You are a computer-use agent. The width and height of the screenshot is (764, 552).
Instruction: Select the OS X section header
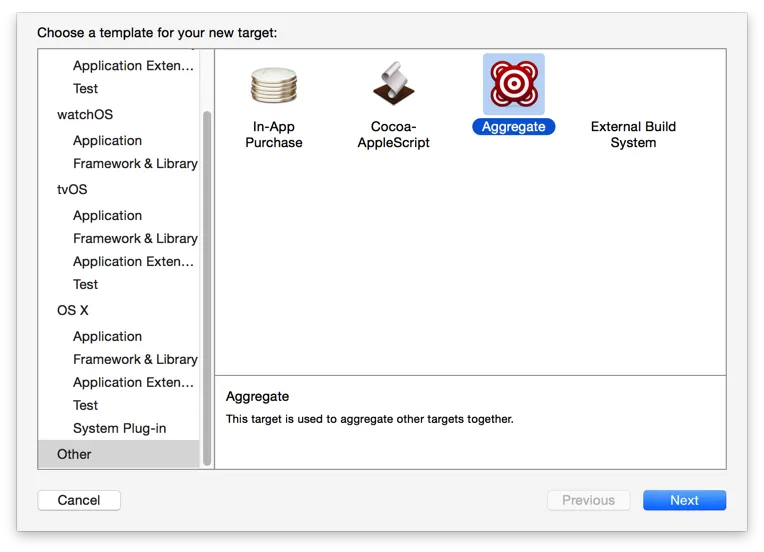tap(73, 310)
